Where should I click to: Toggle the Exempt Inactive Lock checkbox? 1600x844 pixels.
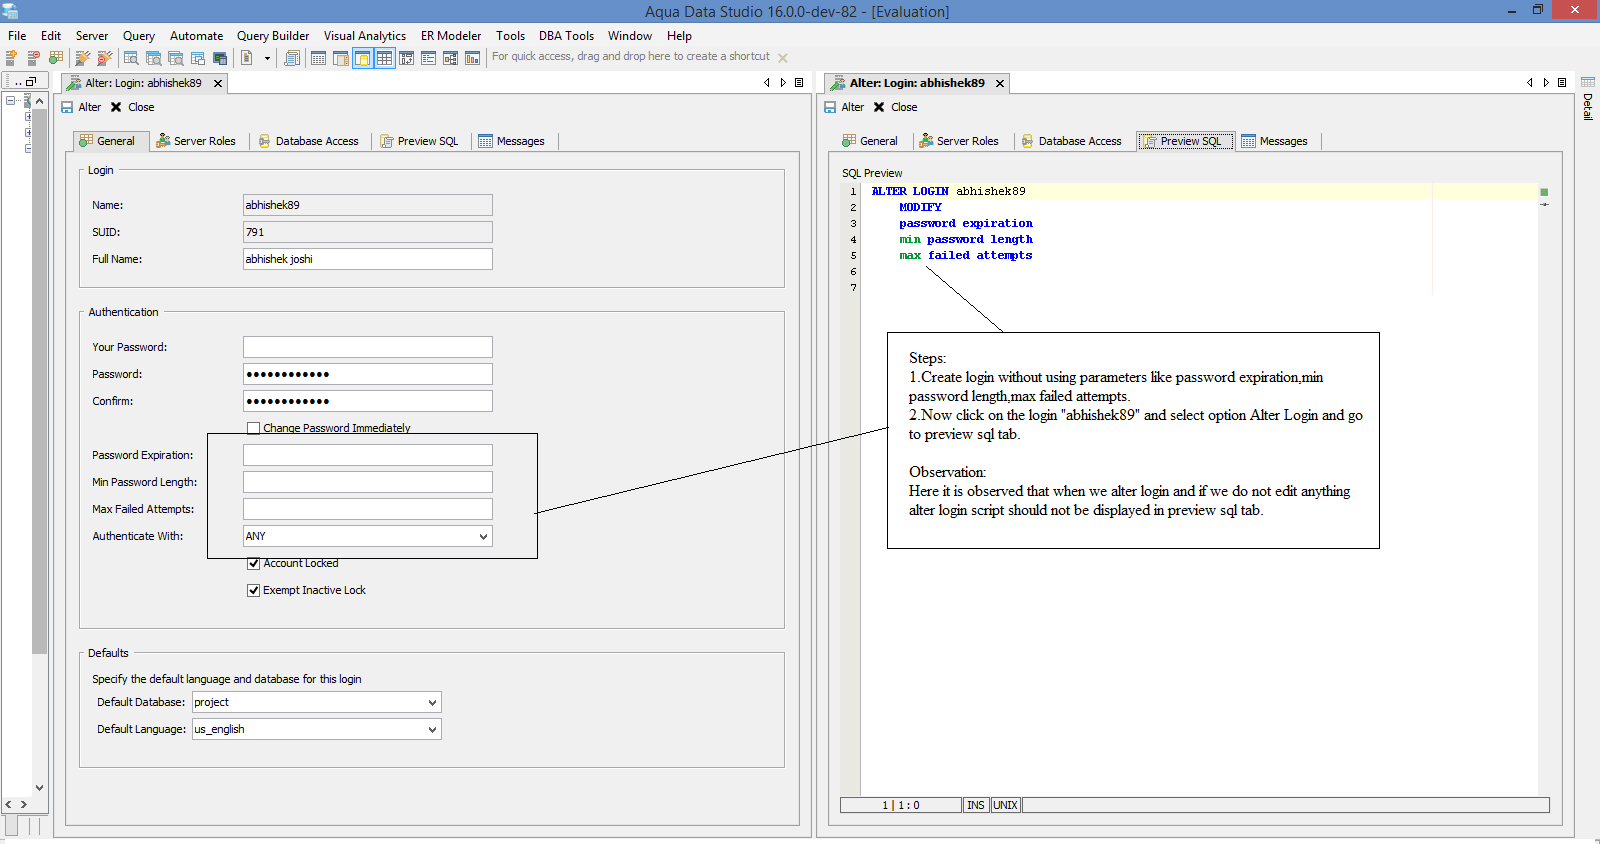[254, 590]
